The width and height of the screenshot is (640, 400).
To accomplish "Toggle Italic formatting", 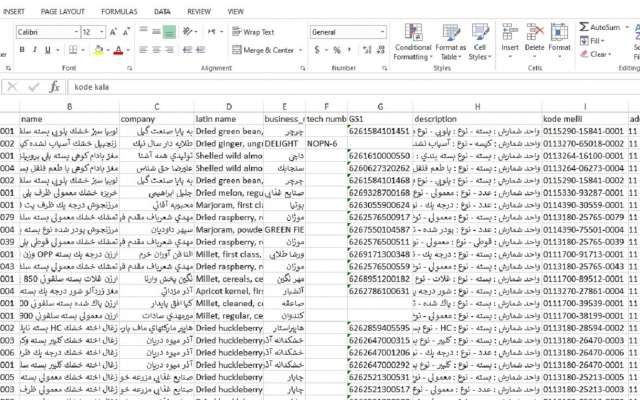I will (35, 50).
